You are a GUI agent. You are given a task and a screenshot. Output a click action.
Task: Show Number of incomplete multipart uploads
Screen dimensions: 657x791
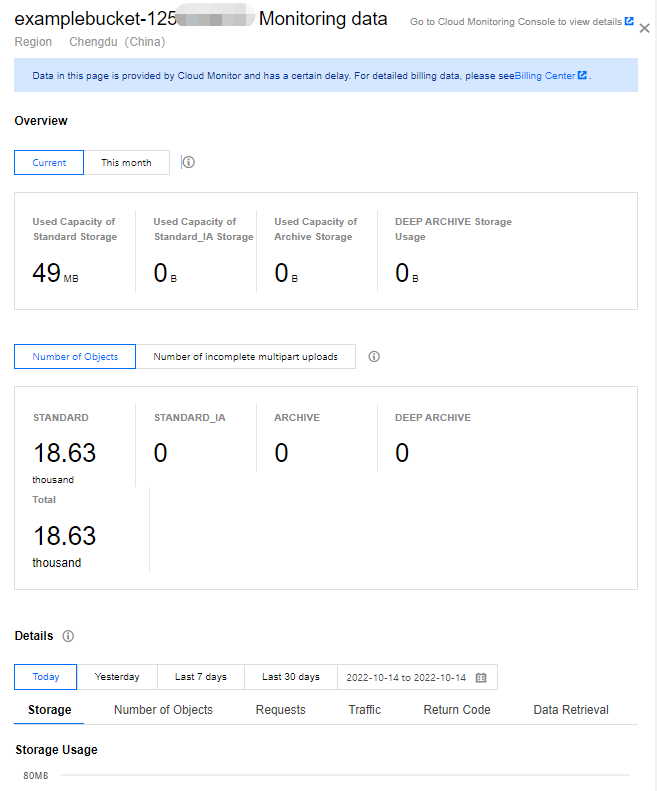point(245,356)
